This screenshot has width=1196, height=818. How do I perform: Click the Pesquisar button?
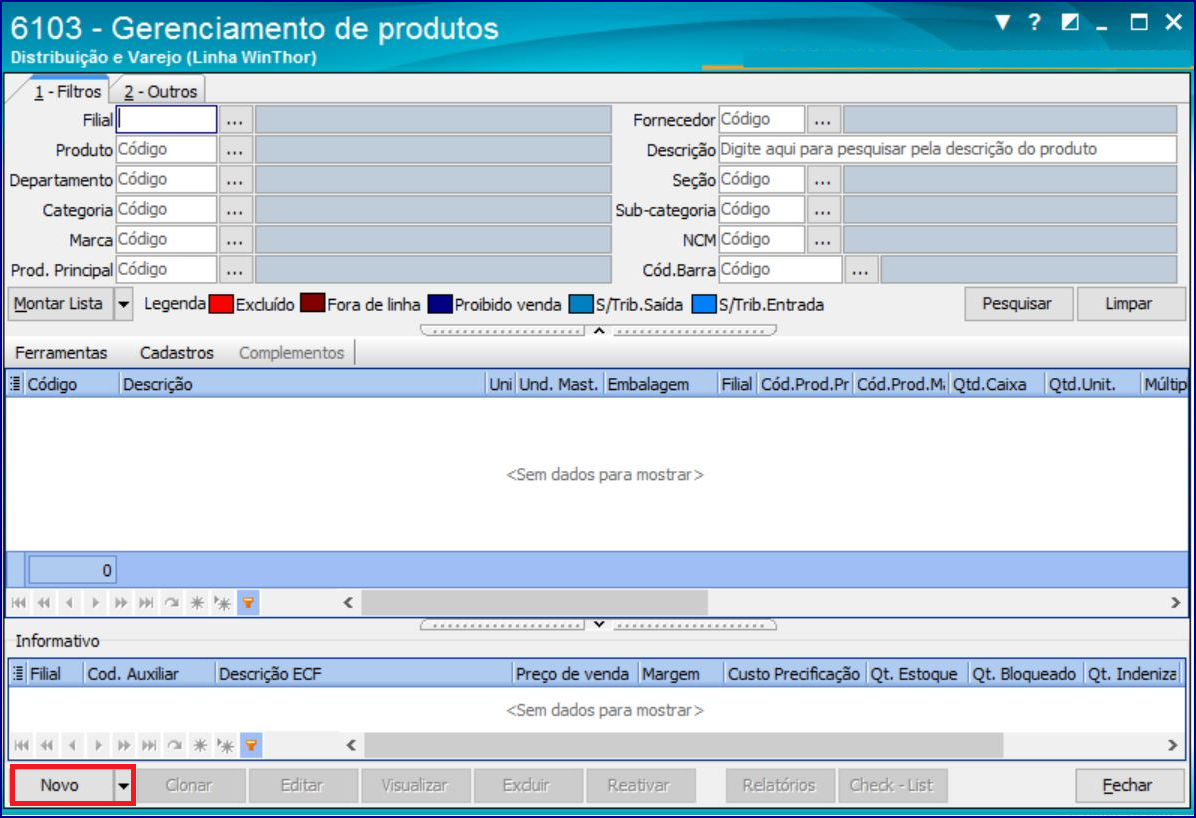pos(1018,304)
